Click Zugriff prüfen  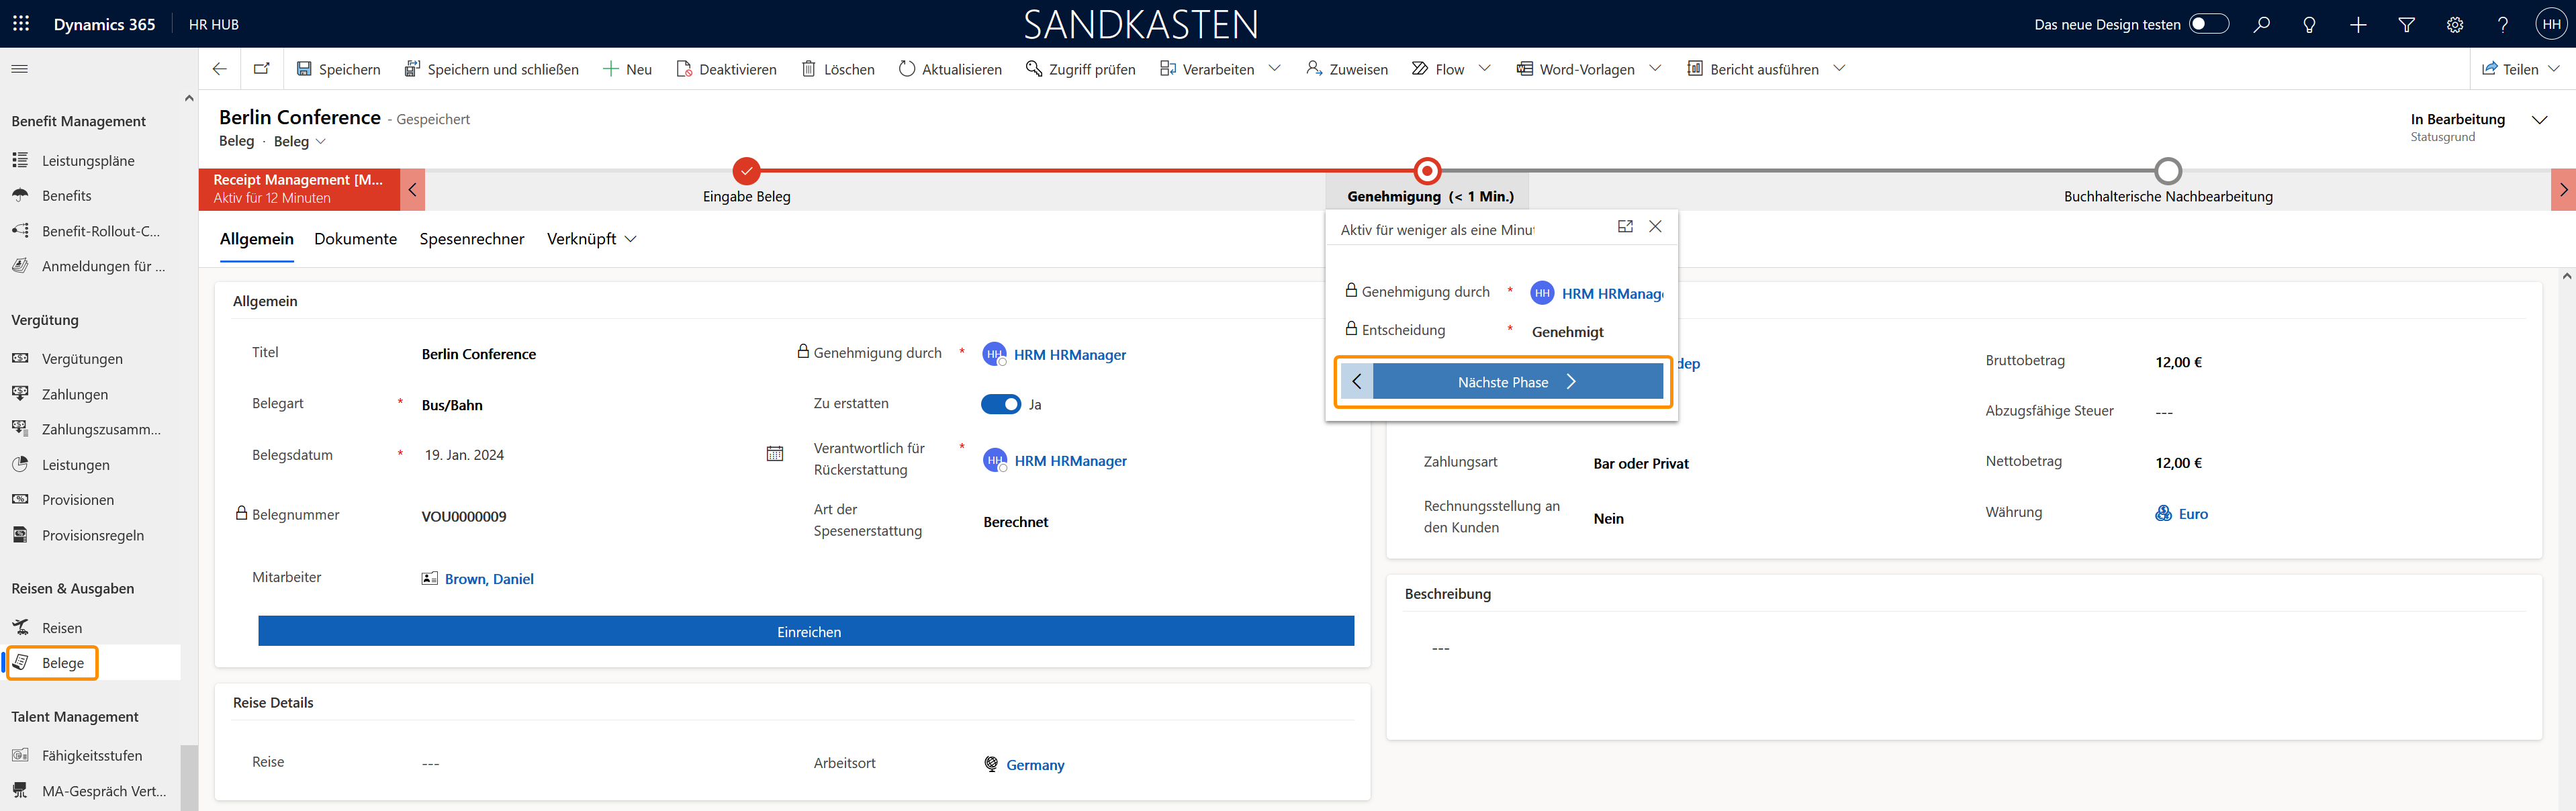1080,69
